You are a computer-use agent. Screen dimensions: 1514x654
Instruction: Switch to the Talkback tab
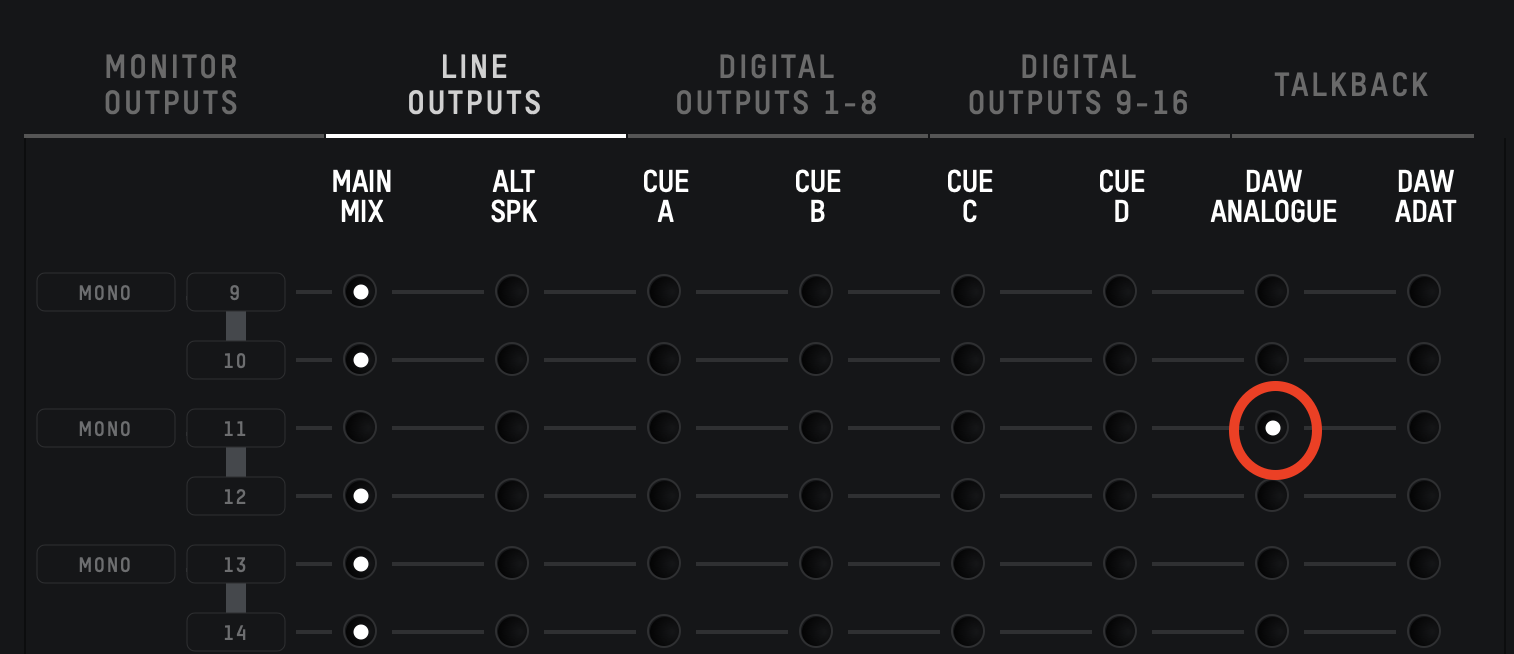click(1351, 84)
